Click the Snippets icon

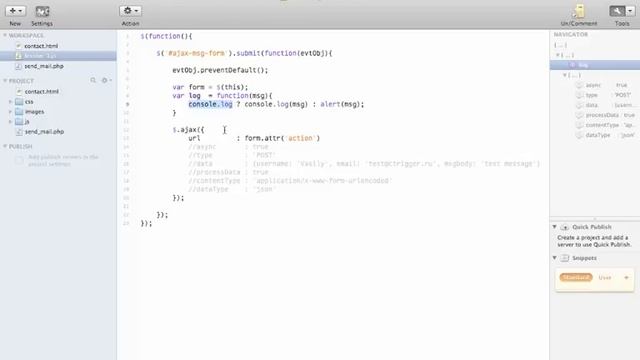(565, 258)
